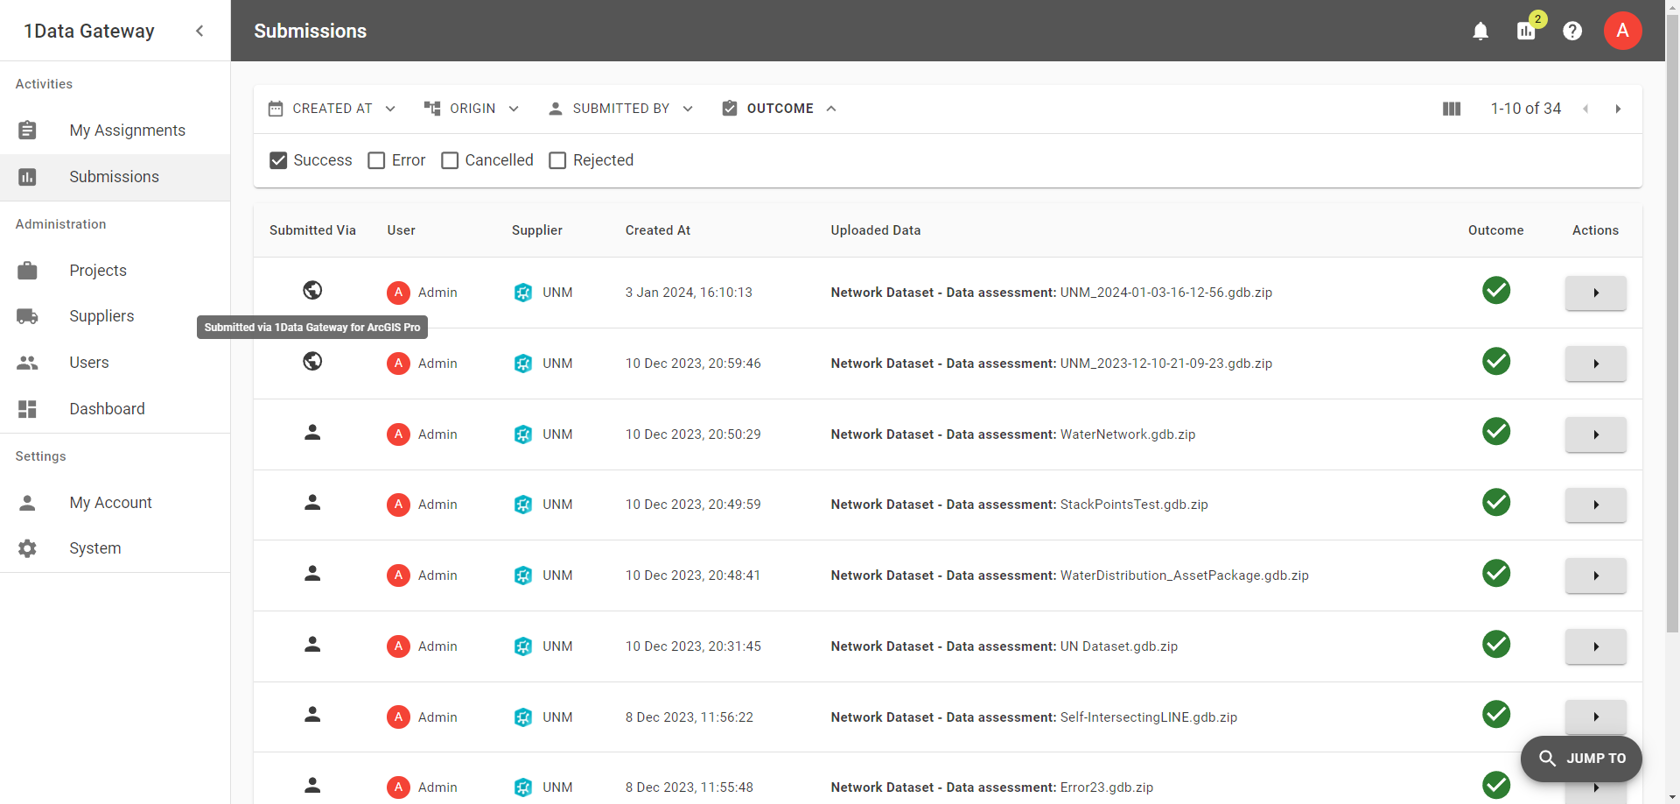Screen dimensions: 1680x804
Task: Open submissions activity icon with badge
Action: (1526, 31)
